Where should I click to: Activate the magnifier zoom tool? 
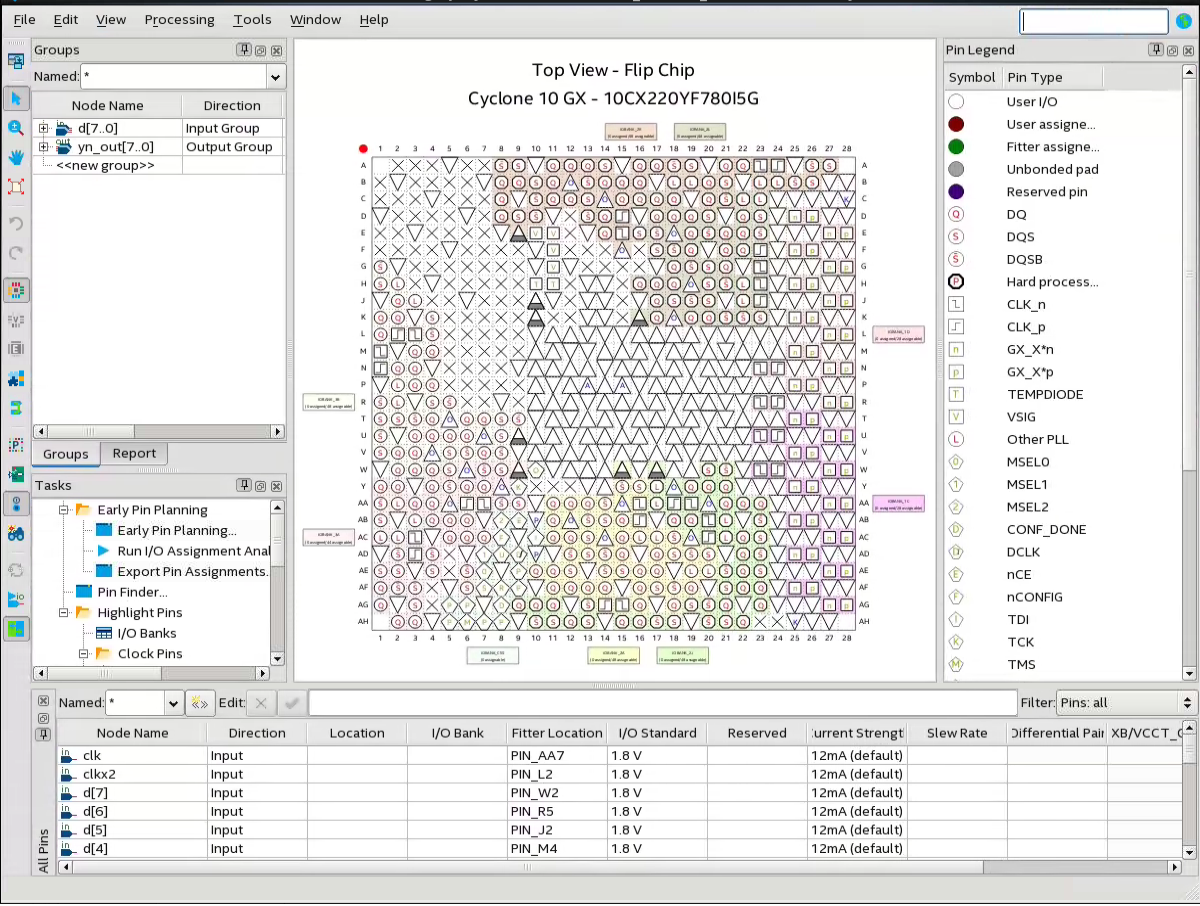[16, 128]
